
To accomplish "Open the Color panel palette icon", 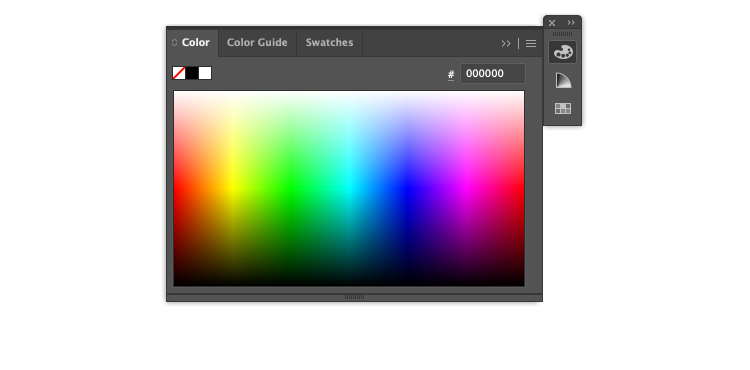I will [562, 52].
